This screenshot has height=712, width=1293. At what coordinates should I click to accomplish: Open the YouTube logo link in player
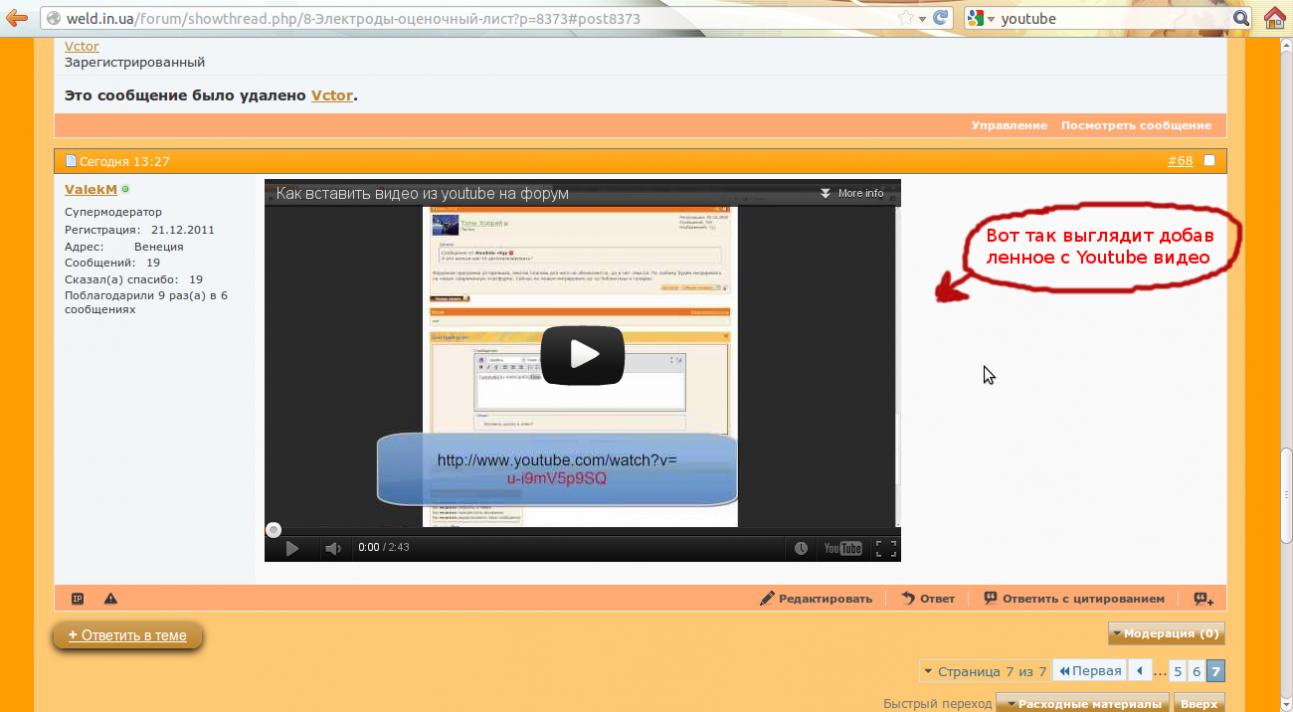tap(842, 548)
